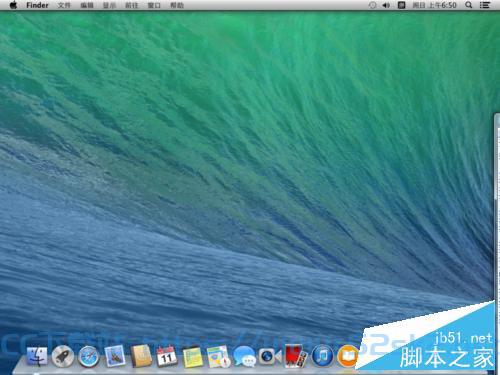Open Maps icon in Dock

pos(218,356)
